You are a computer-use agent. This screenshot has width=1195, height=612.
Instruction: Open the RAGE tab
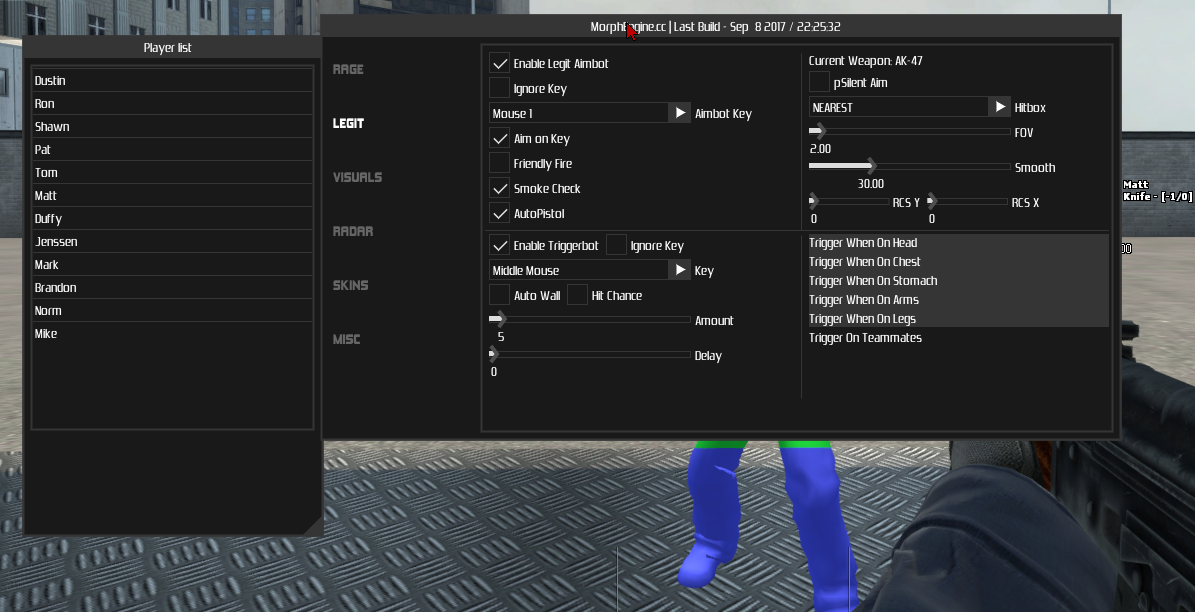point(348,69)
